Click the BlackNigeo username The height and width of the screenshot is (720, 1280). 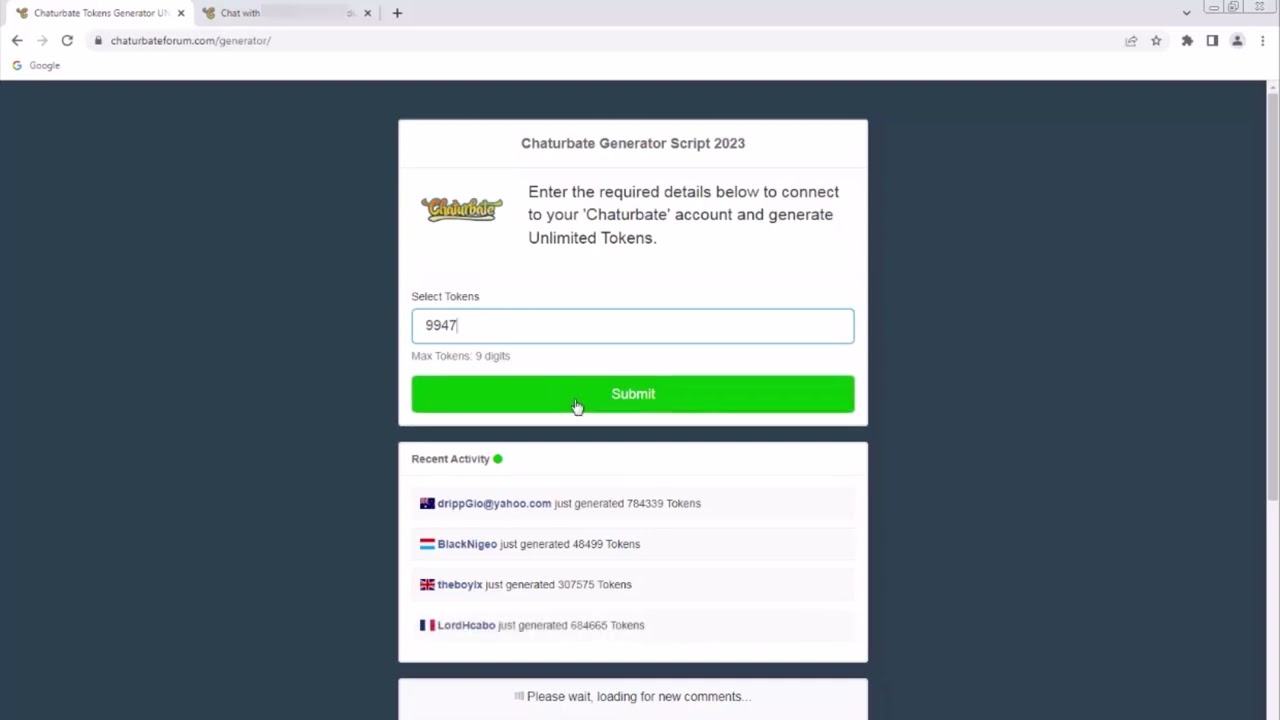click(x=467, y=544)
